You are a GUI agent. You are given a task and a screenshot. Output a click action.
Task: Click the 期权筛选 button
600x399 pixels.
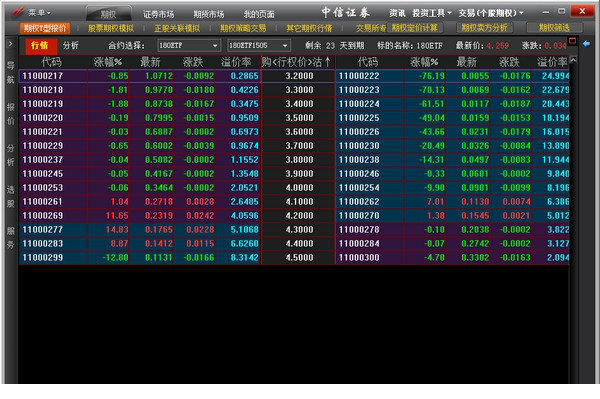[x=554, y=28]
